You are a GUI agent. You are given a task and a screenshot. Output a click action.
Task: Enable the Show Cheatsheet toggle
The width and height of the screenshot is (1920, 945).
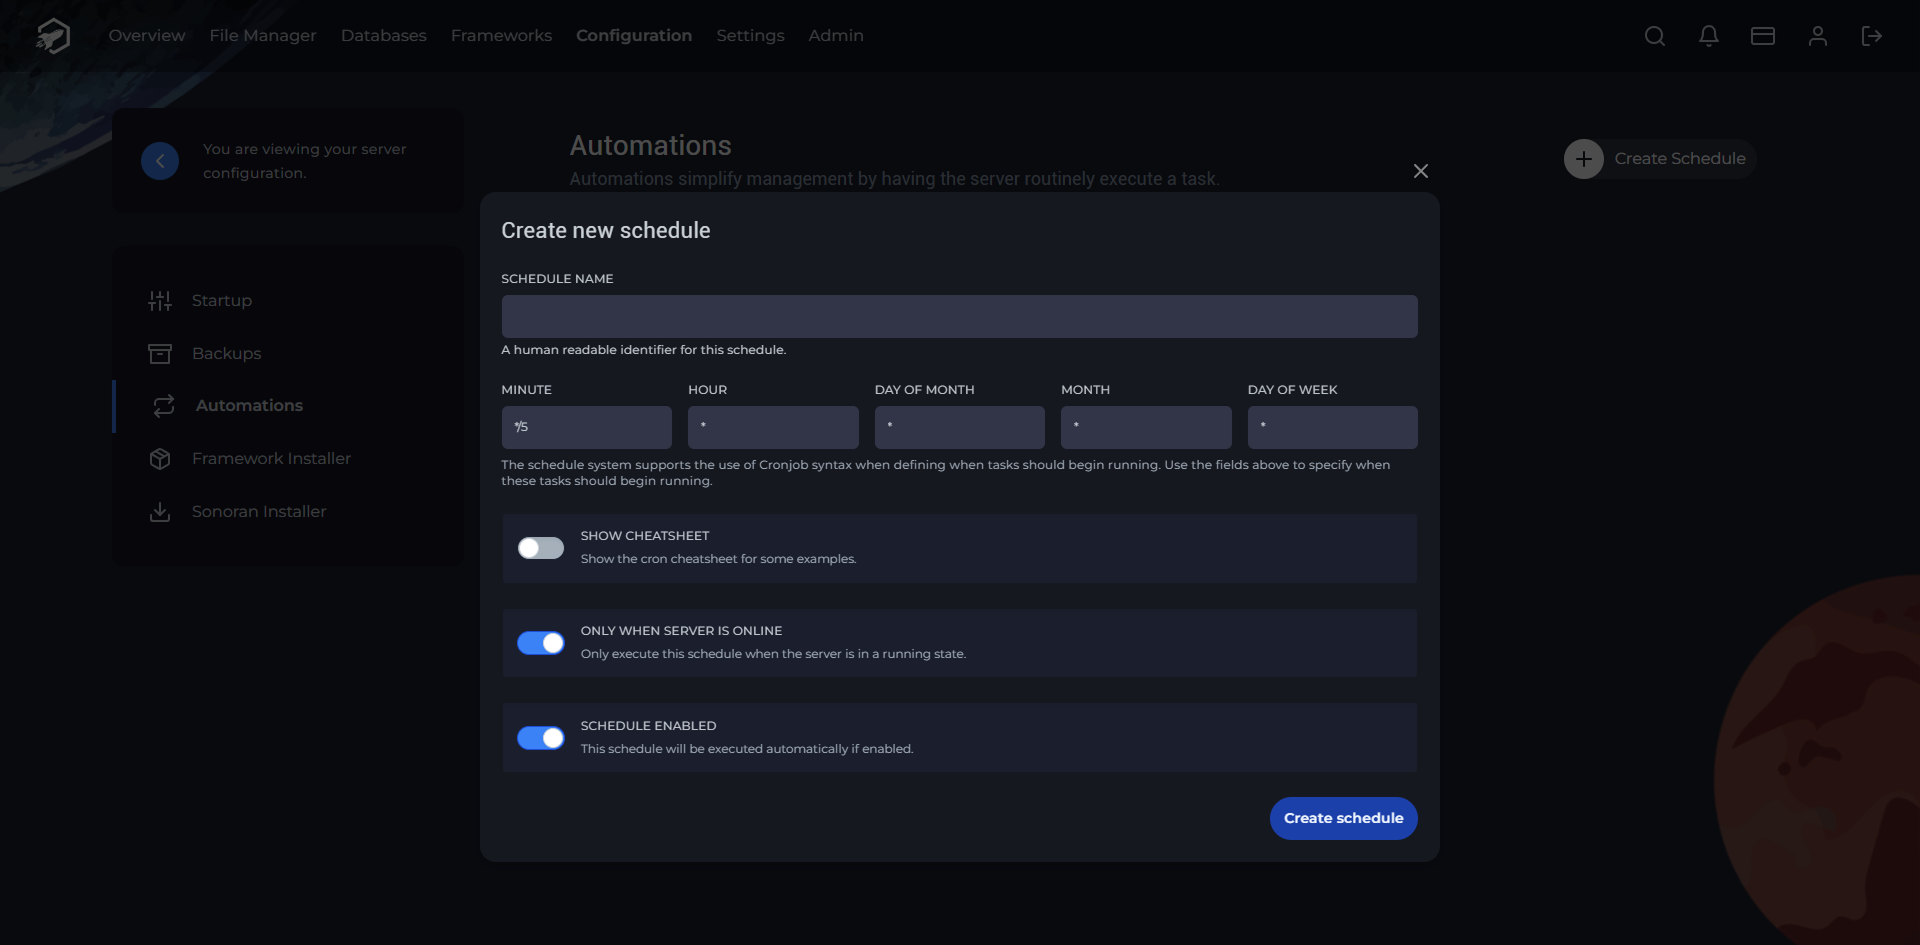[x=541, y=548]
